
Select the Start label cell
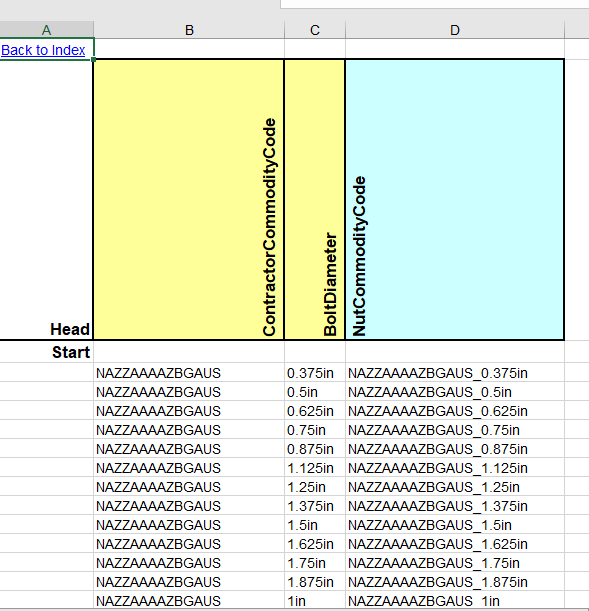(46, 352)
